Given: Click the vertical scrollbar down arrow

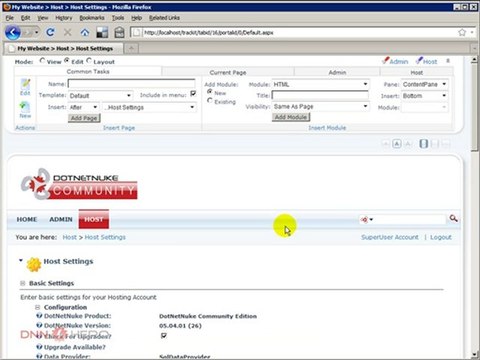Looking at the screenshot, I should 474,354.
